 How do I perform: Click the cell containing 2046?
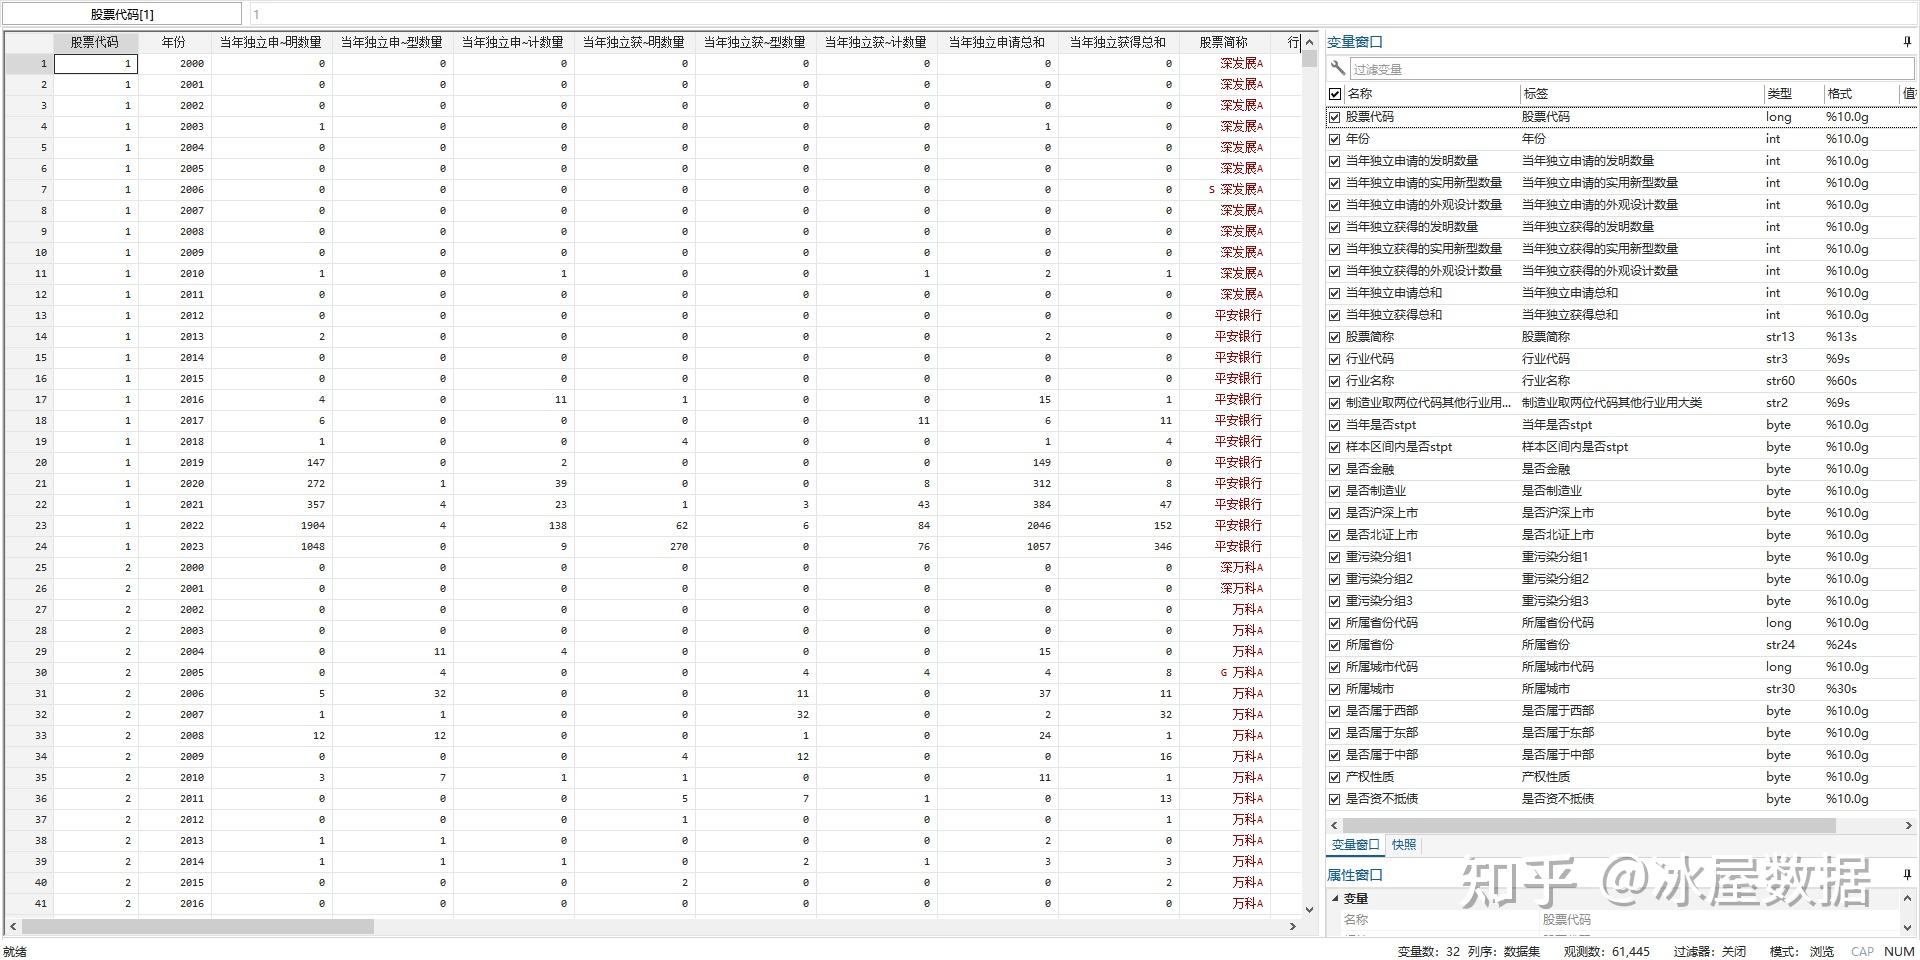[x=997, y=526]
